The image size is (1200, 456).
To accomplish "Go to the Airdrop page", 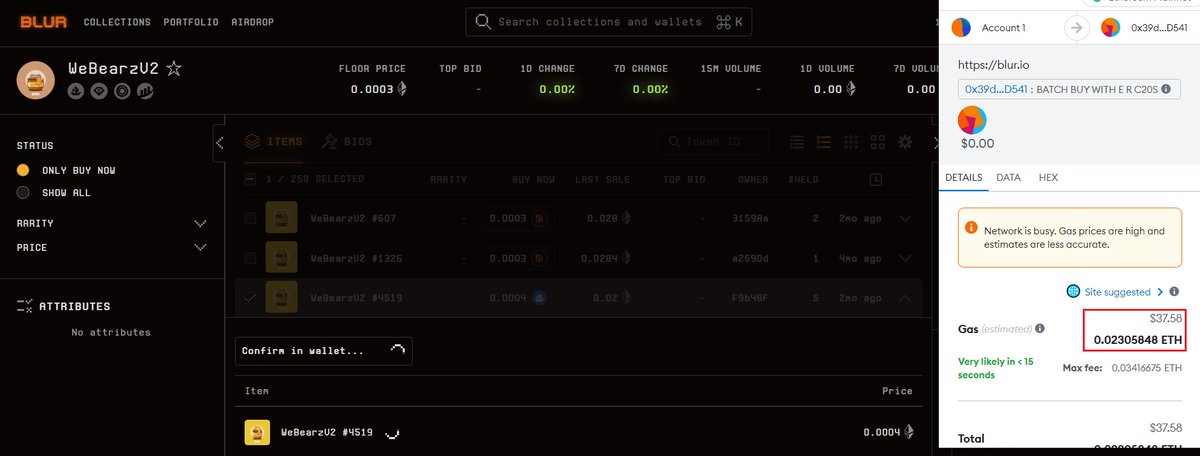I will pos(252,22).
